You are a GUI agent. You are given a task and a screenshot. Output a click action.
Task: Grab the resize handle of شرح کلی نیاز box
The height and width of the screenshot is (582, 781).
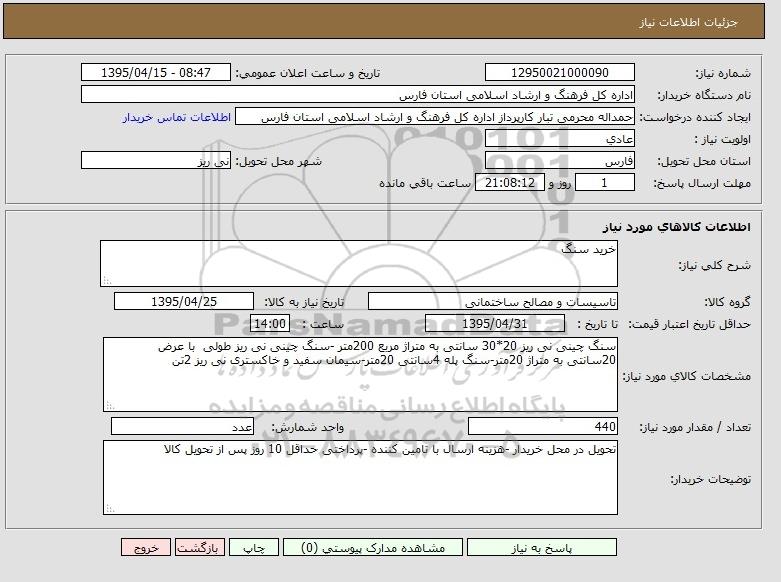click(x=107, y=281)
